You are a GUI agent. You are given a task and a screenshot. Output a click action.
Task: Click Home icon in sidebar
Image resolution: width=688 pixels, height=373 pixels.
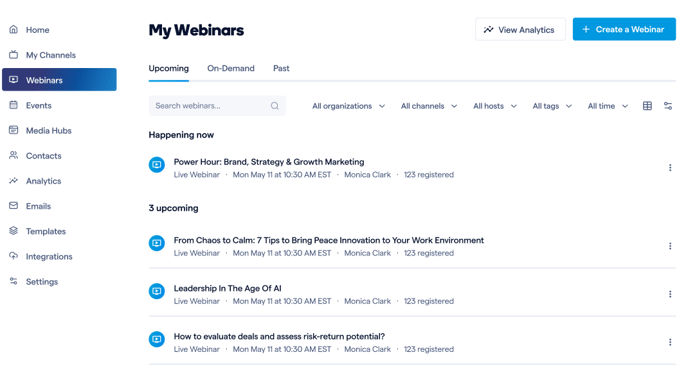[14, 29]
